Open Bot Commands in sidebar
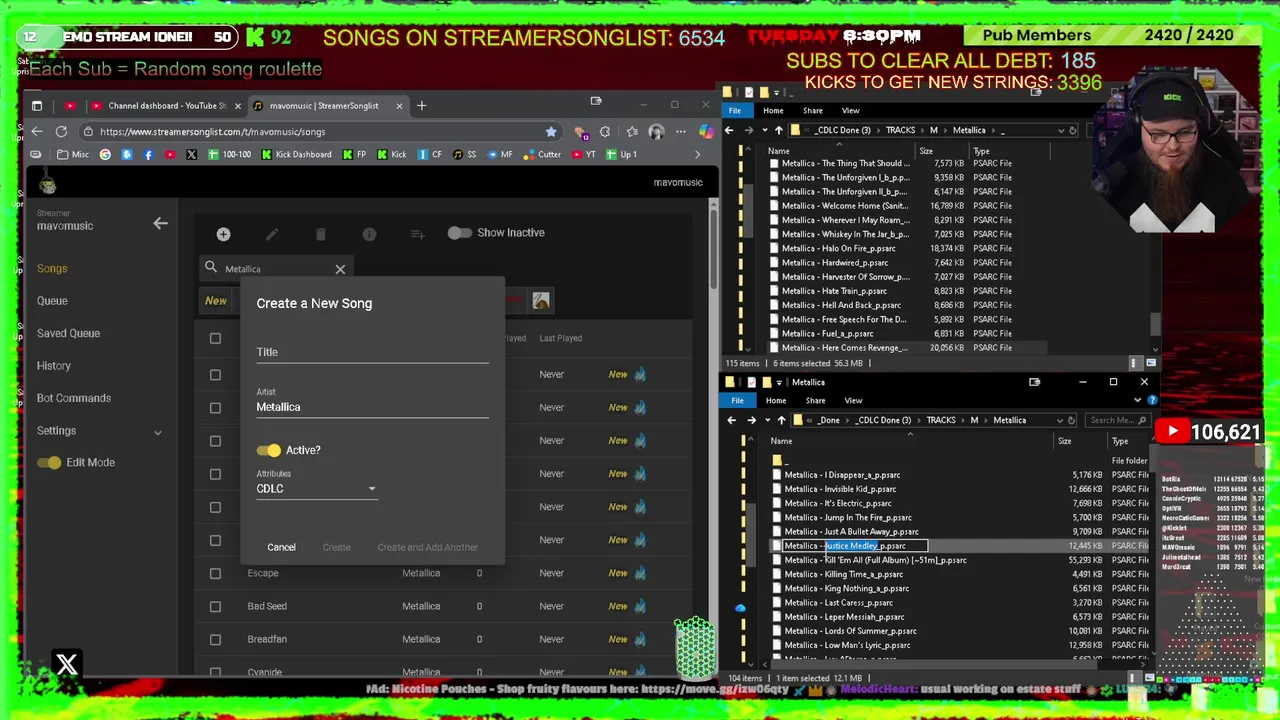The image size is (1280, 720). [x=74, y=398]
